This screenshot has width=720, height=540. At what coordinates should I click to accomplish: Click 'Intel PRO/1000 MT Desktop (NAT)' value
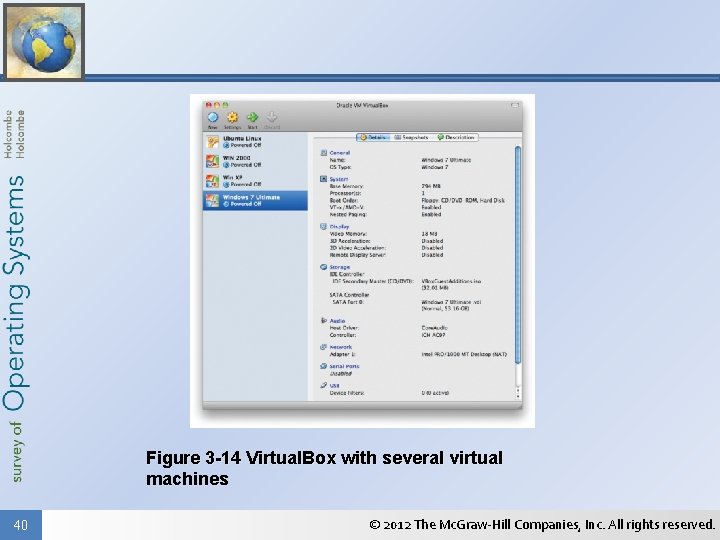click(464, 354)
